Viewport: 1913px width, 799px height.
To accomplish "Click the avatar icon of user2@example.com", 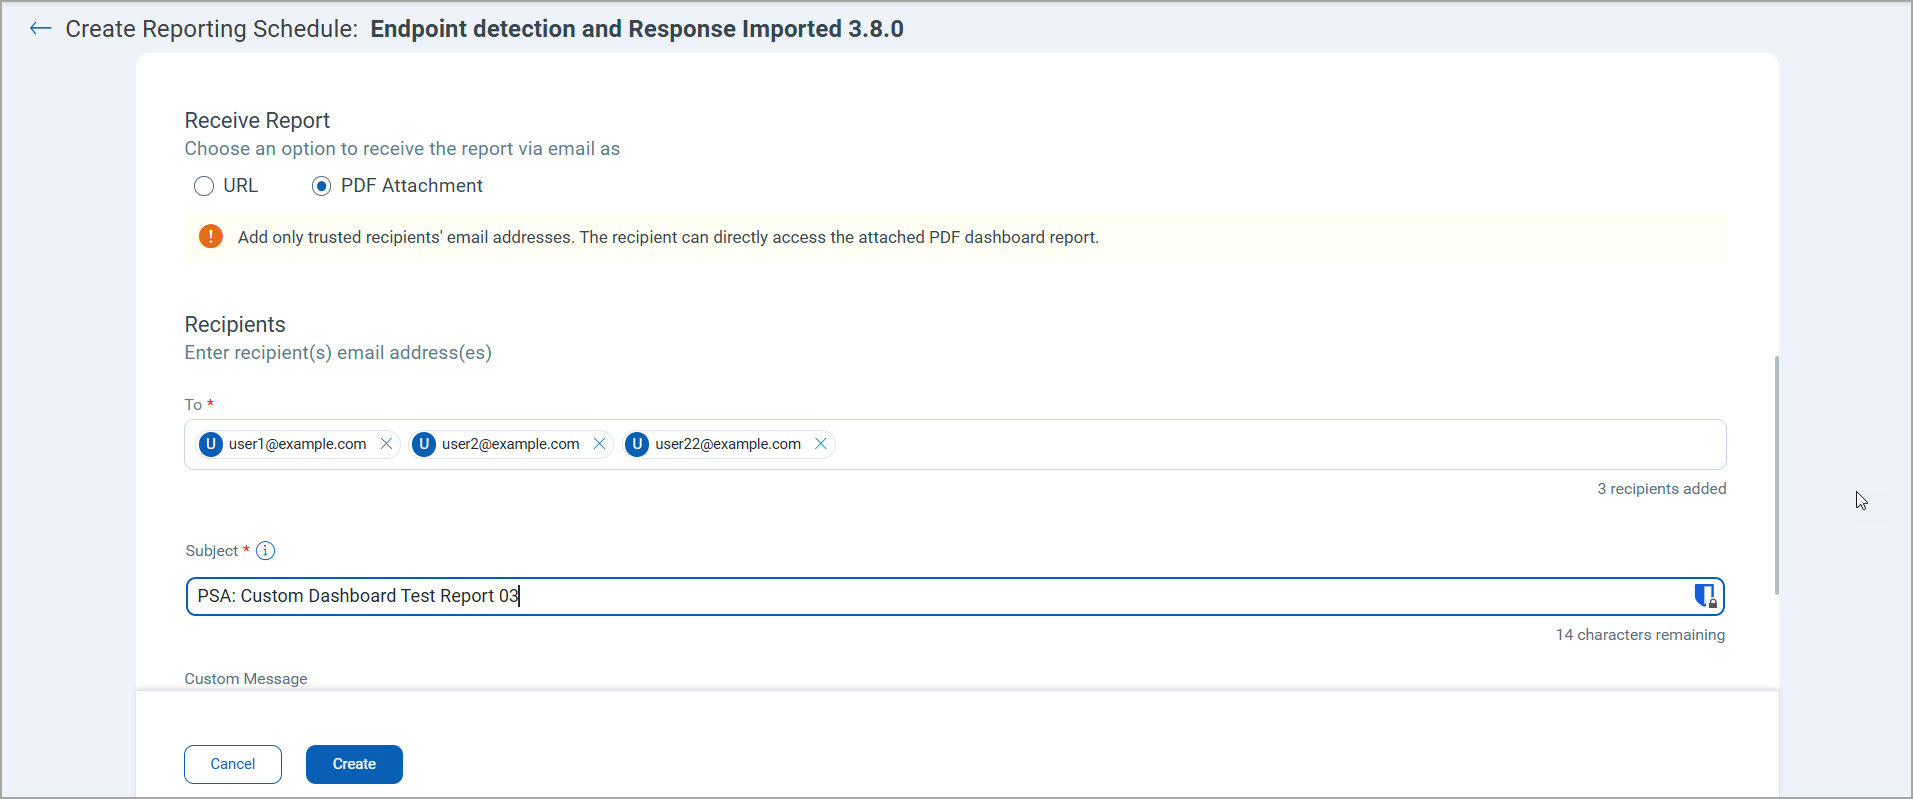I will click(424, 444).
